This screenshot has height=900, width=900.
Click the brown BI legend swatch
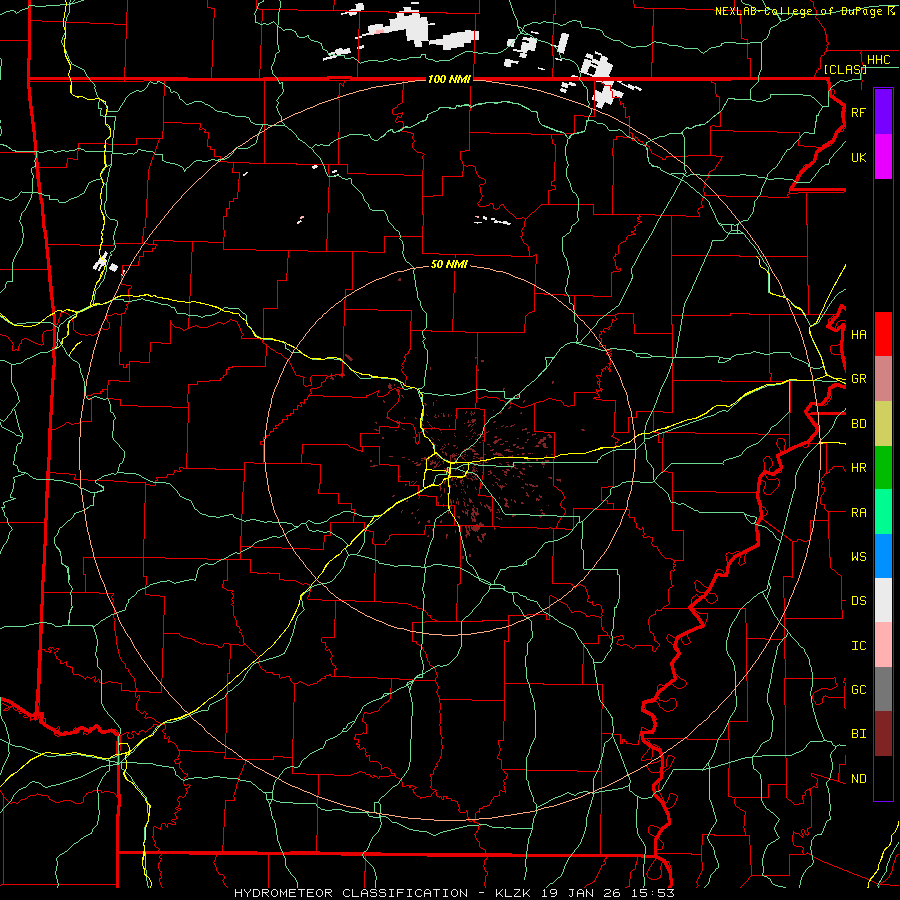(883, 734)
